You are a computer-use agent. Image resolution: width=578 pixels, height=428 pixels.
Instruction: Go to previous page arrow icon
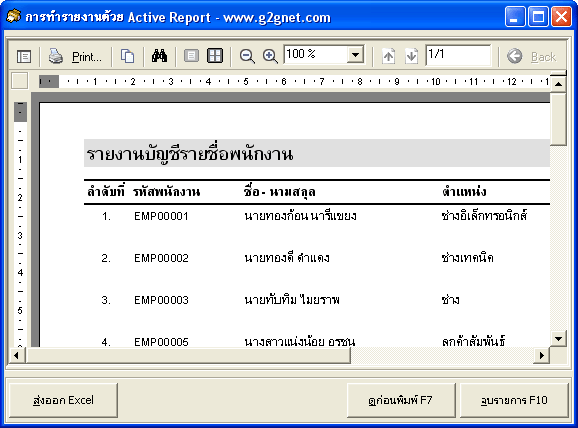(388, 56)
